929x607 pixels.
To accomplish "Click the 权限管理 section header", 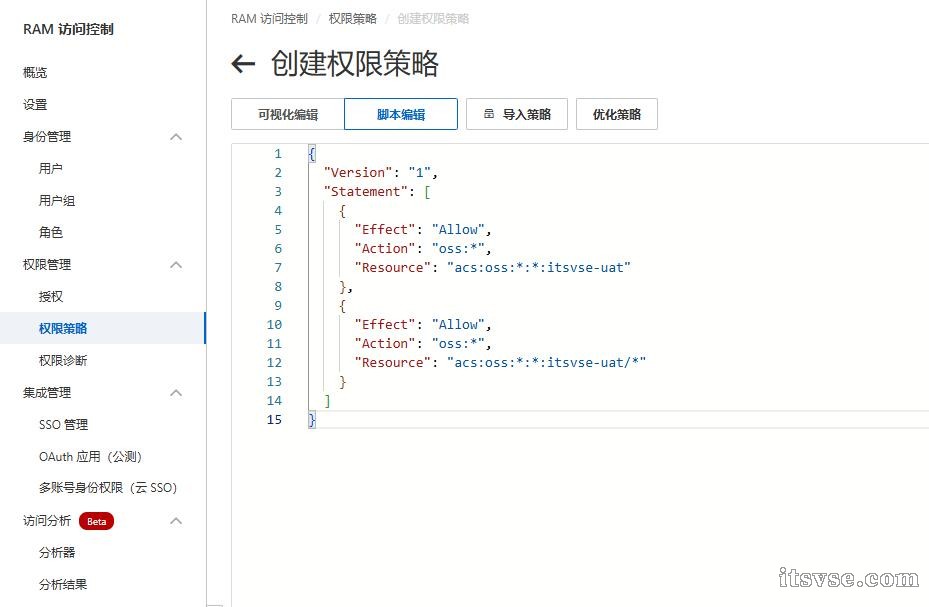I will 47,265.
